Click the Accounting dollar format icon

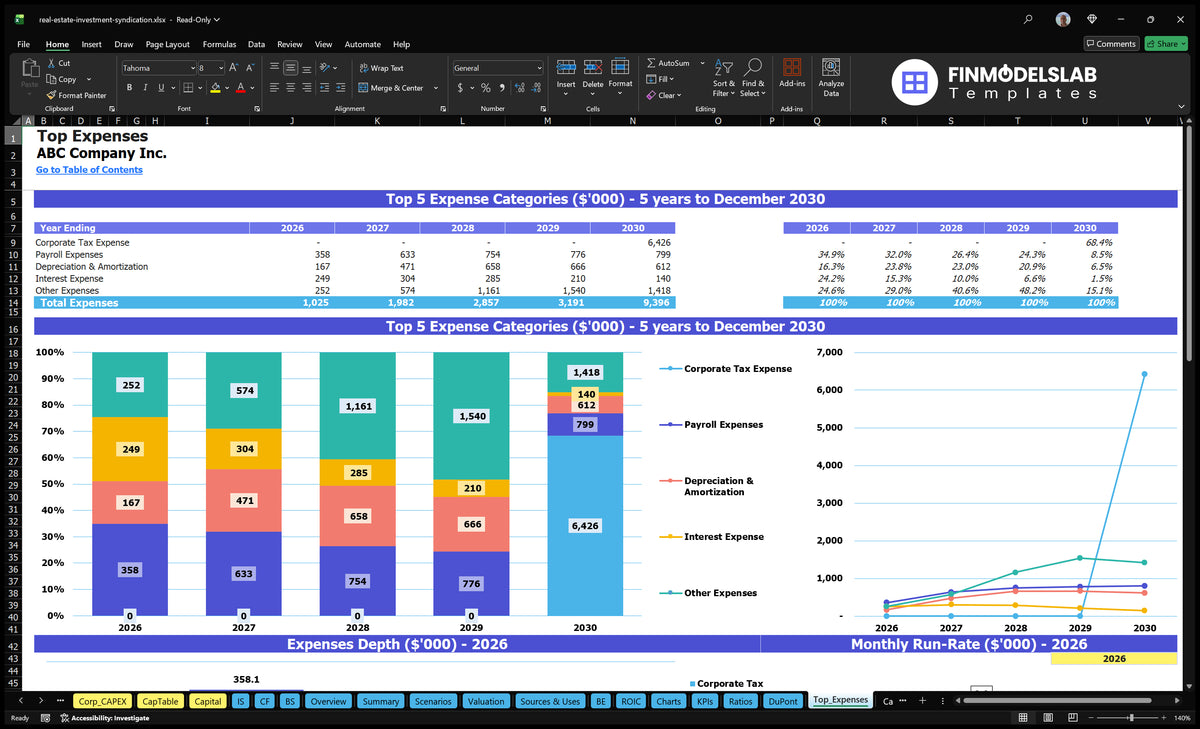[460, 88]
